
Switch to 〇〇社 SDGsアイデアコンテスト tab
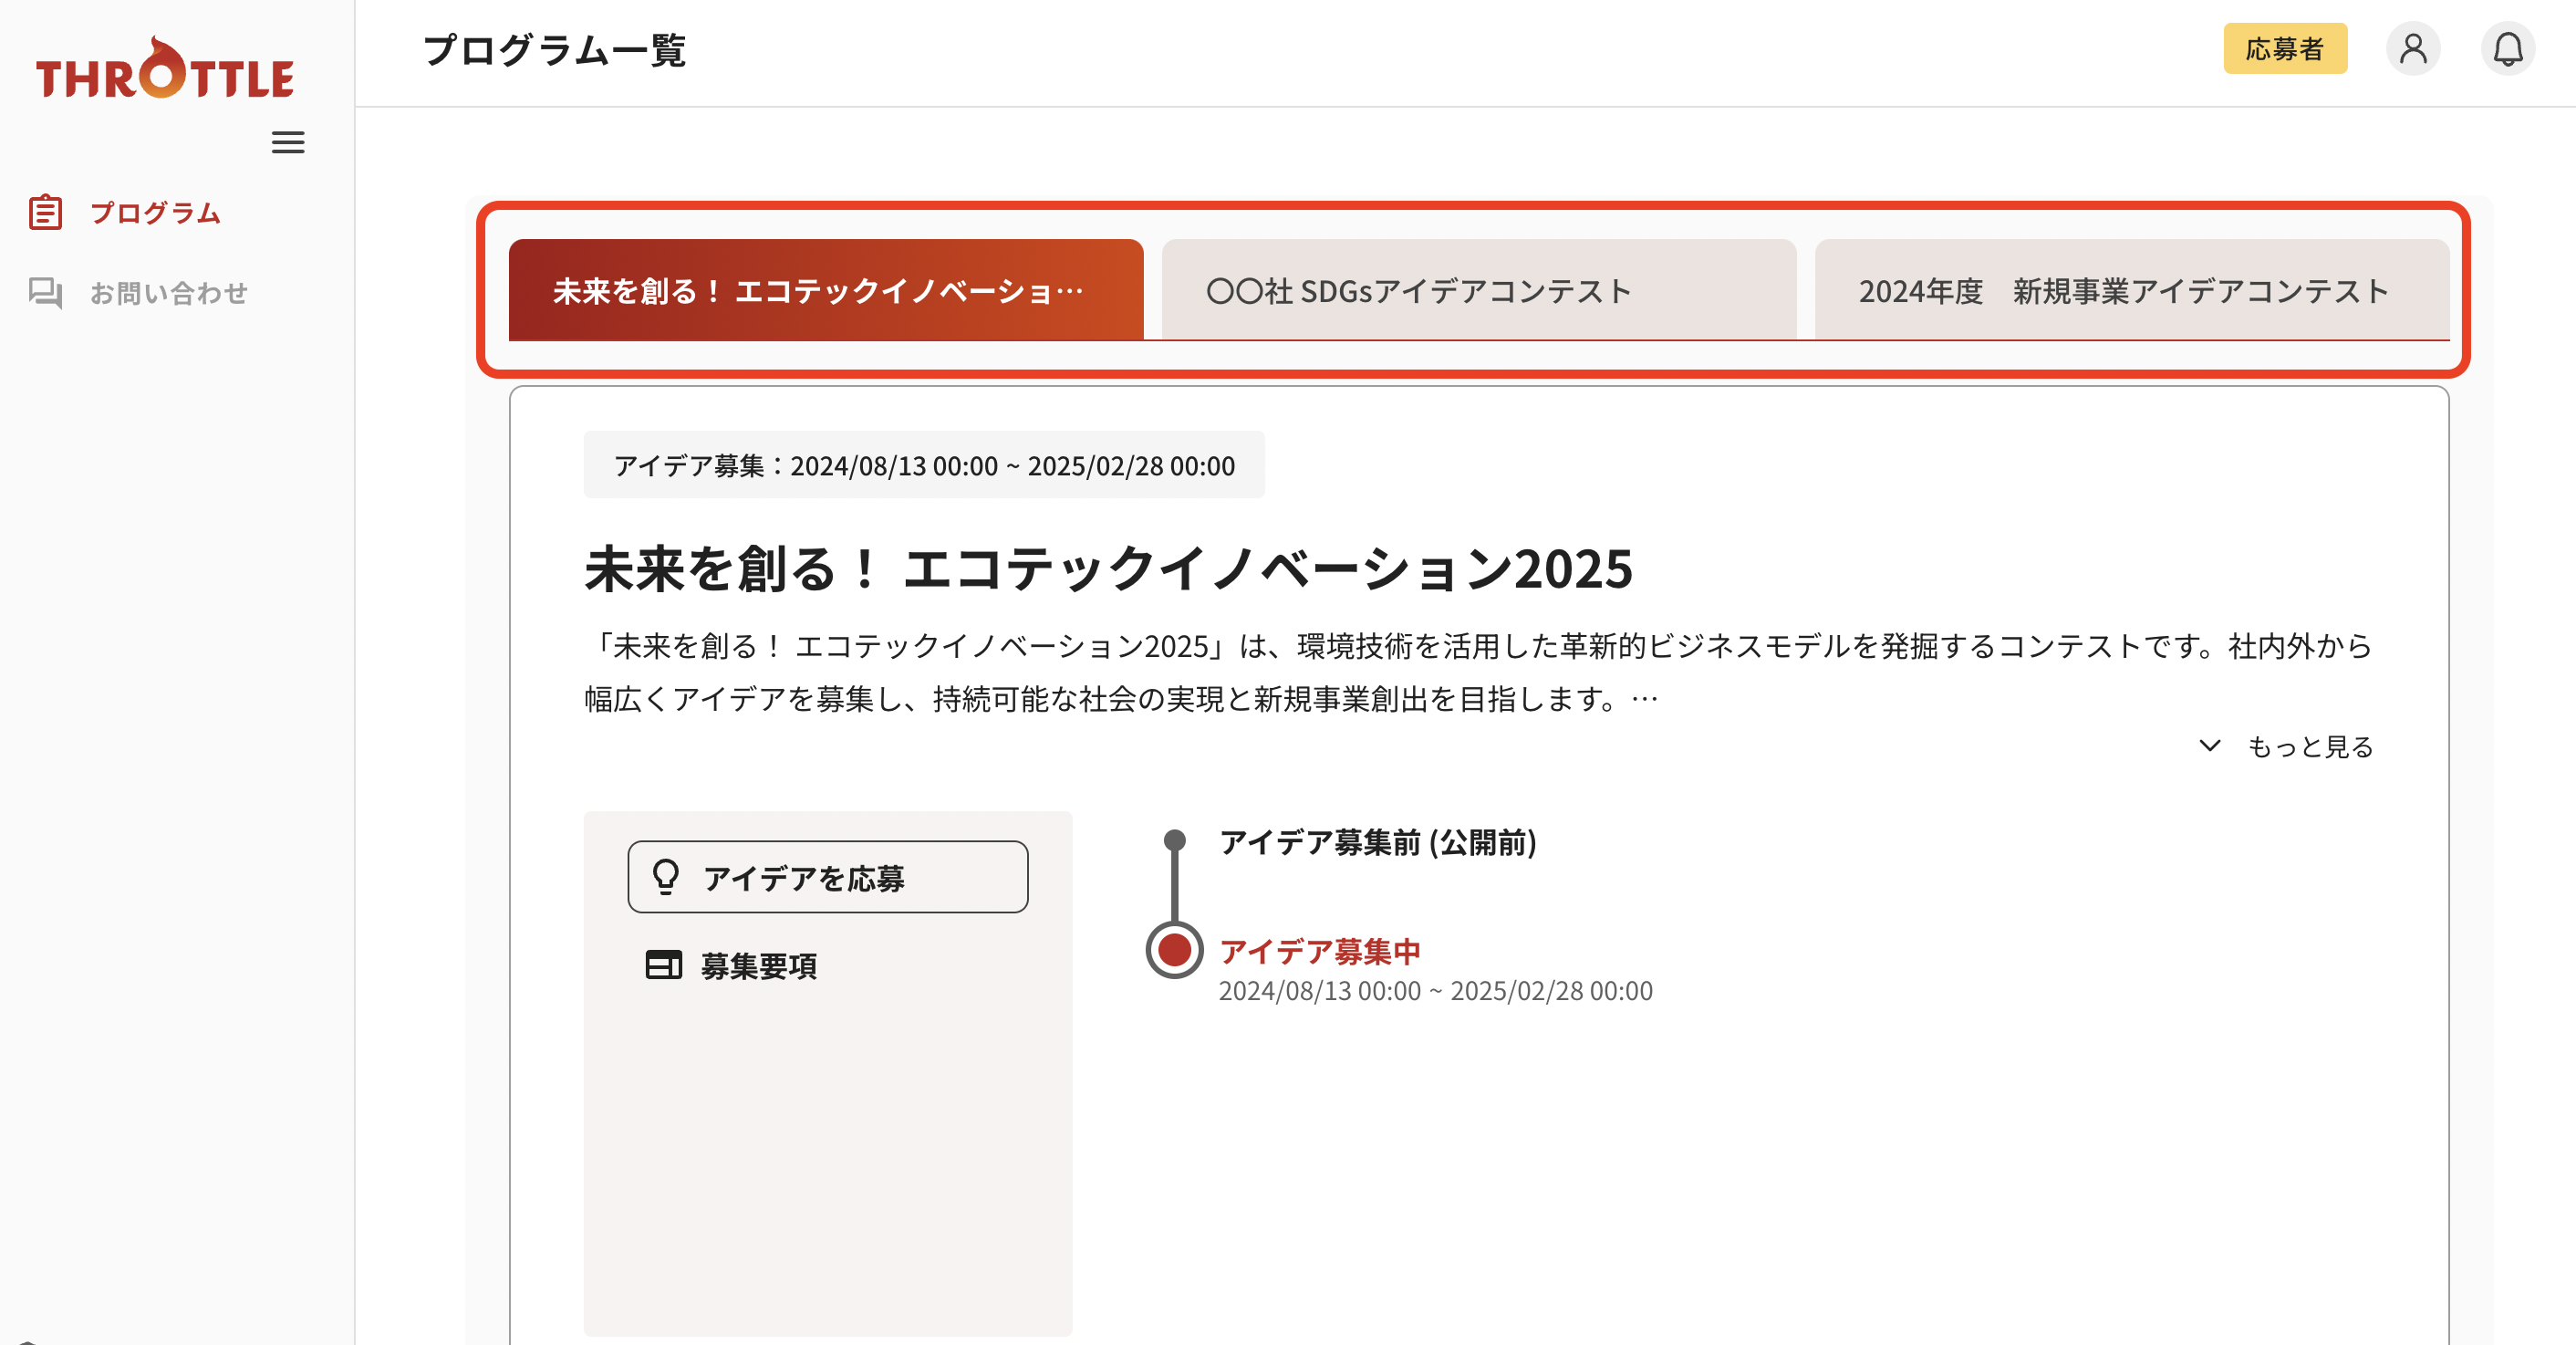point(1479,290)
